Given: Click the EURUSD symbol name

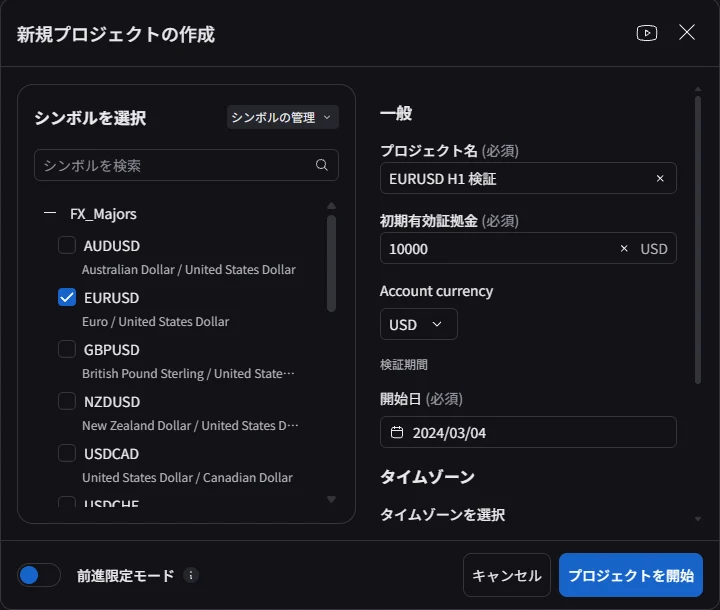Looking at the screenshot, I should [x=112, y=298].
